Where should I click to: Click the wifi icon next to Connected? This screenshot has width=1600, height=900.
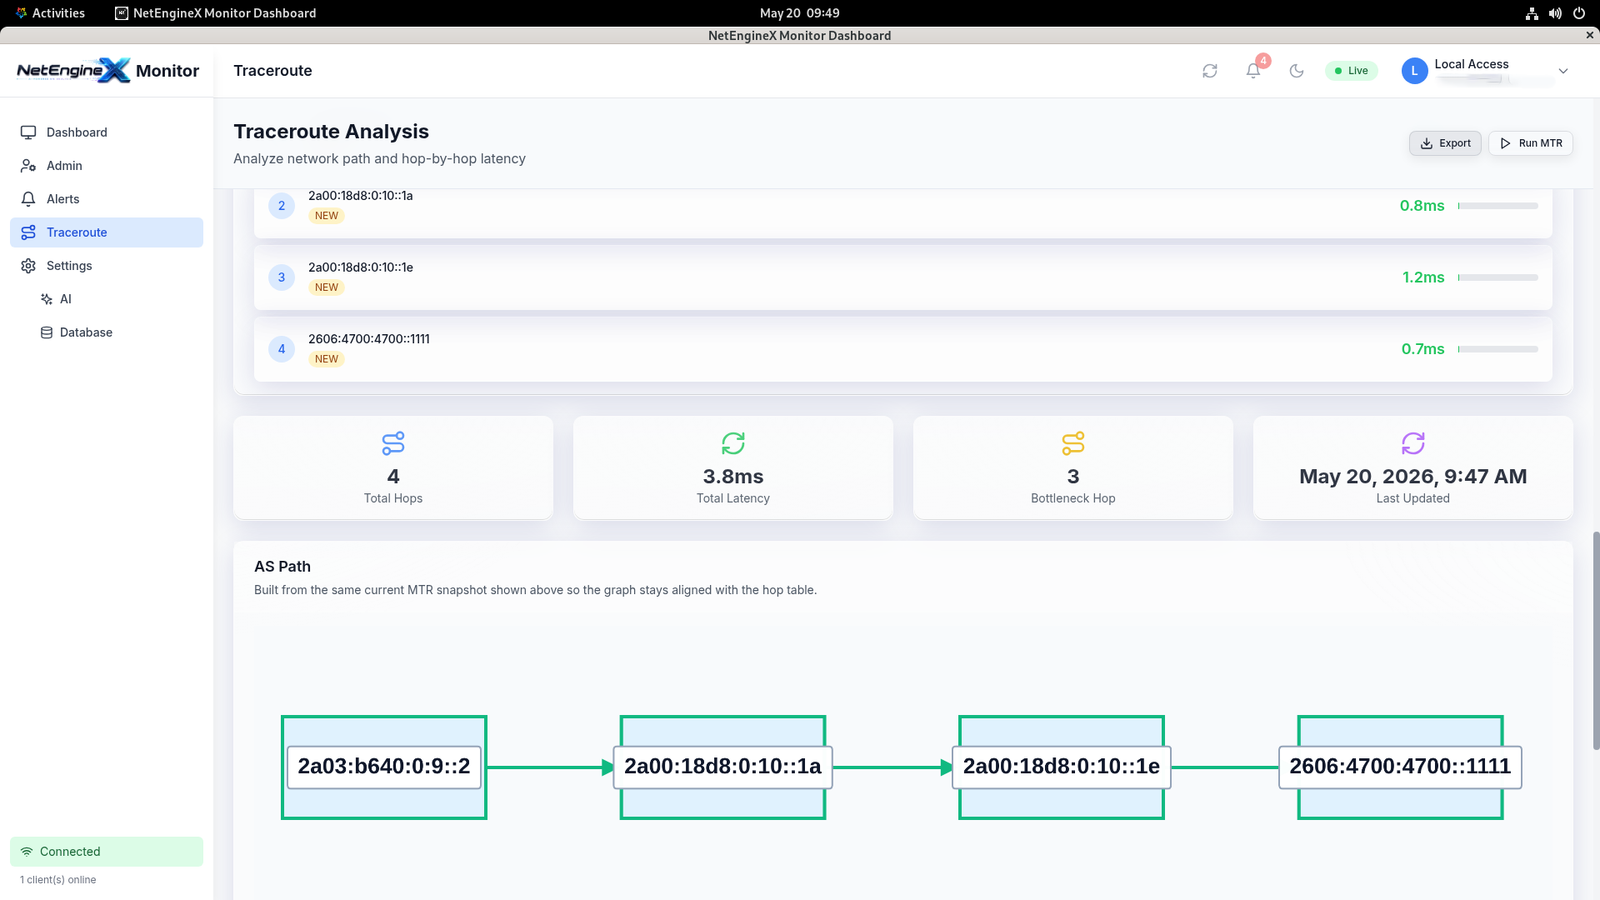pos(27,852)
